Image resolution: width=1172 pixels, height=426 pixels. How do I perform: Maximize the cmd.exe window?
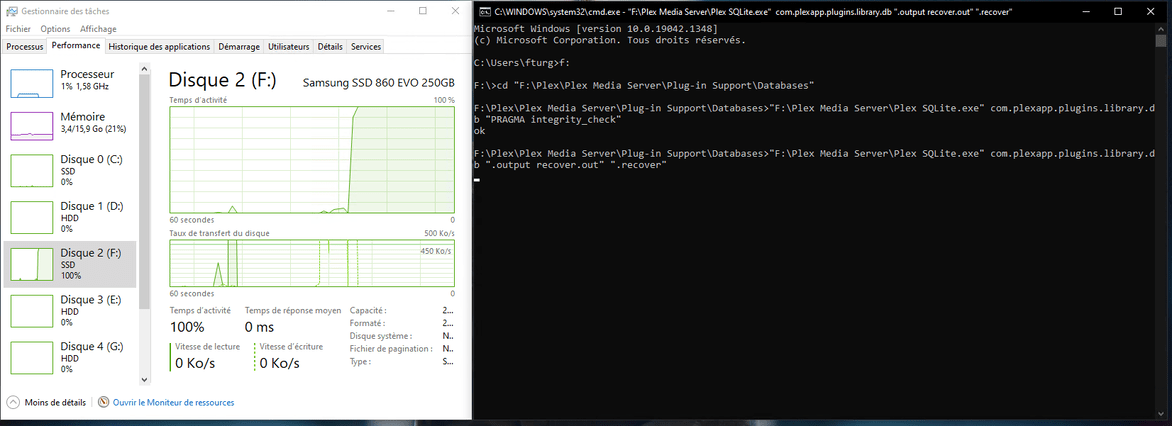[1118, 11]
